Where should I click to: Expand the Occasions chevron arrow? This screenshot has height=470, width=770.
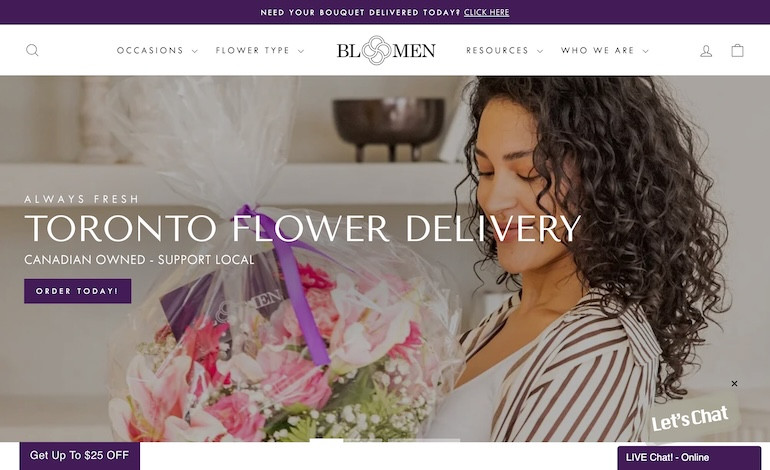point(194,51)
